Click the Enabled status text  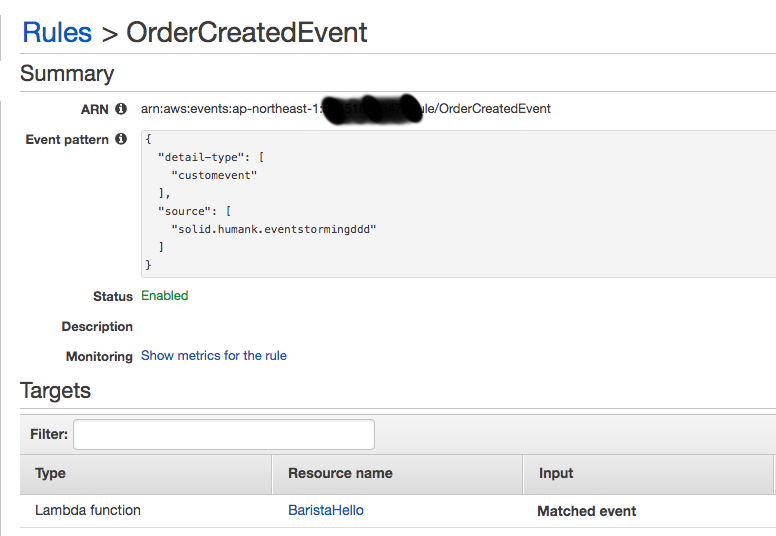(164, 296)
